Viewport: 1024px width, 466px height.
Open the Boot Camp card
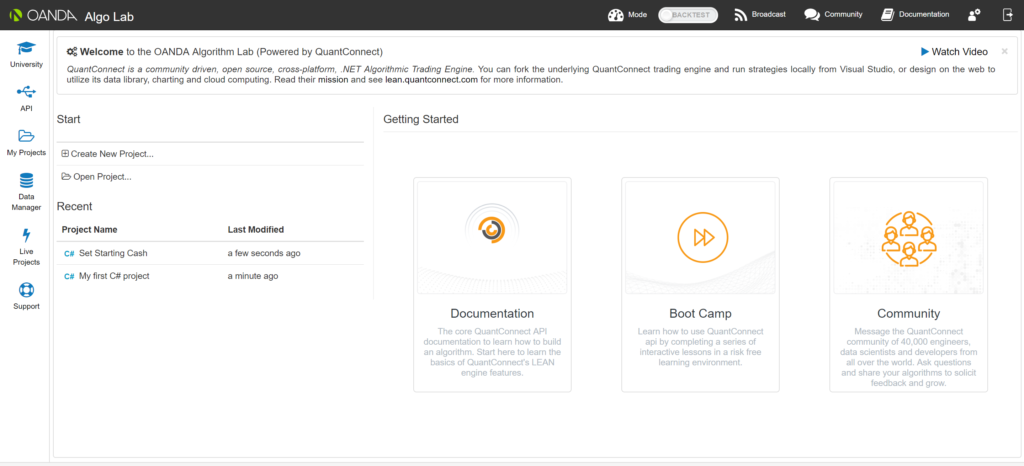pyautogui.click(x=700, y=284)
